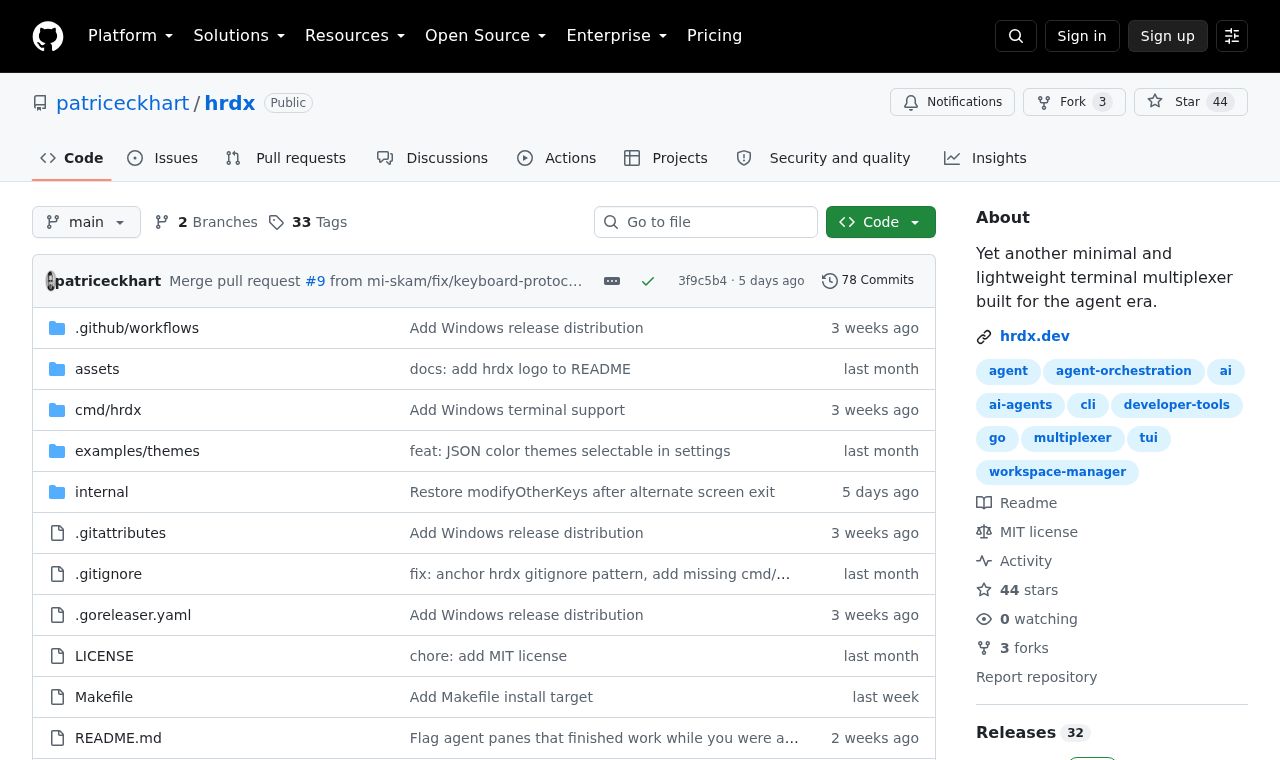Click the examples/themes folder icon
The height and width of the screenshot is (760, 1280).
pos(57,451)
